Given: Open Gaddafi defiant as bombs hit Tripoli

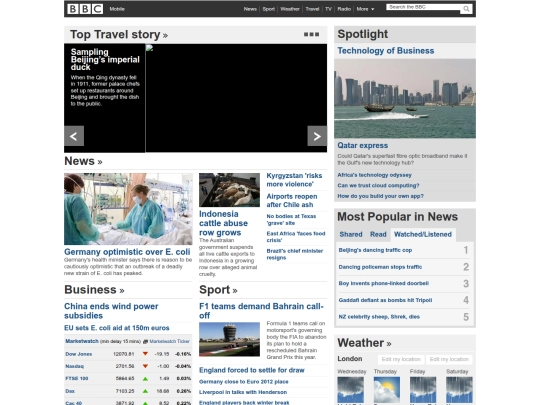Looking at the screenshot, I should click(385, 300).
